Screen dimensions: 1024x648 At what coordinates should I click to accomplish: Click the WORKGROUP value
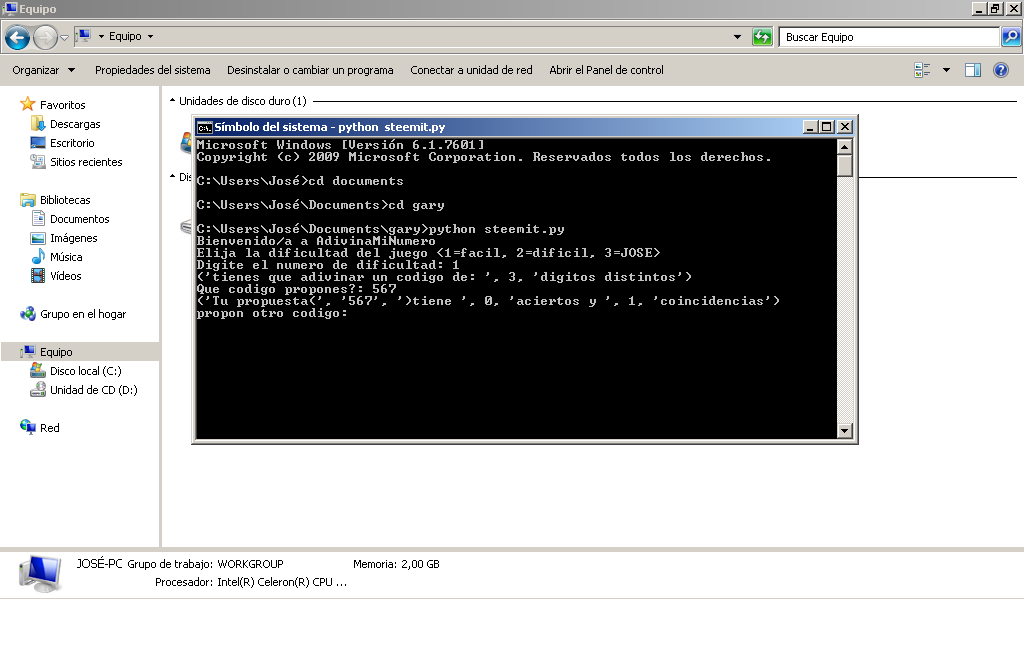[250, 564]
